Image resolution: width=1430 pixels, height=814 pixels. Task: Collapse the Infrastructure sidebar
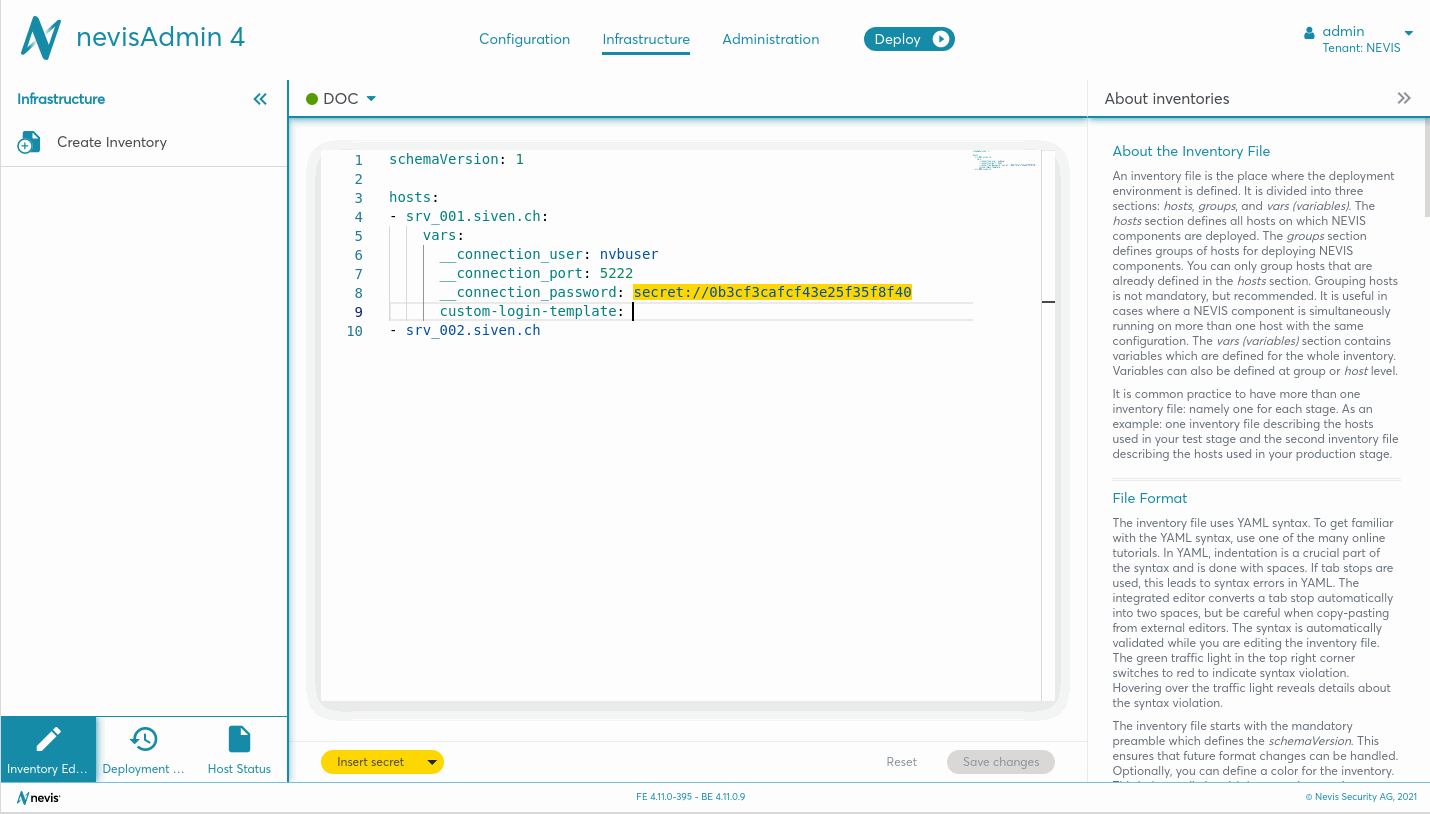(260, 99)
